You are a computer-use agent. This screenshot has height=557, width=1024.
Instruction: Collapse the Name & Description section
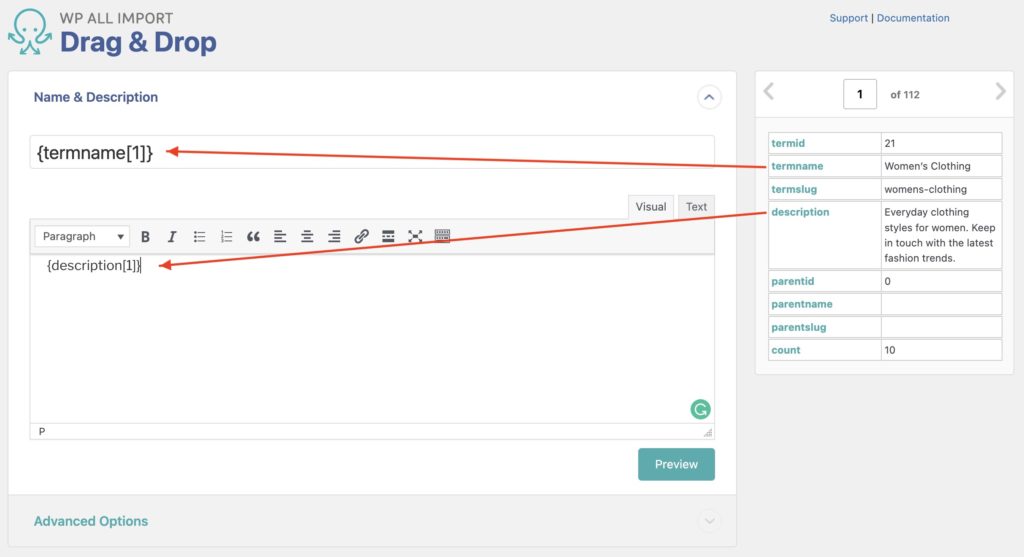[x=709, y=97]
